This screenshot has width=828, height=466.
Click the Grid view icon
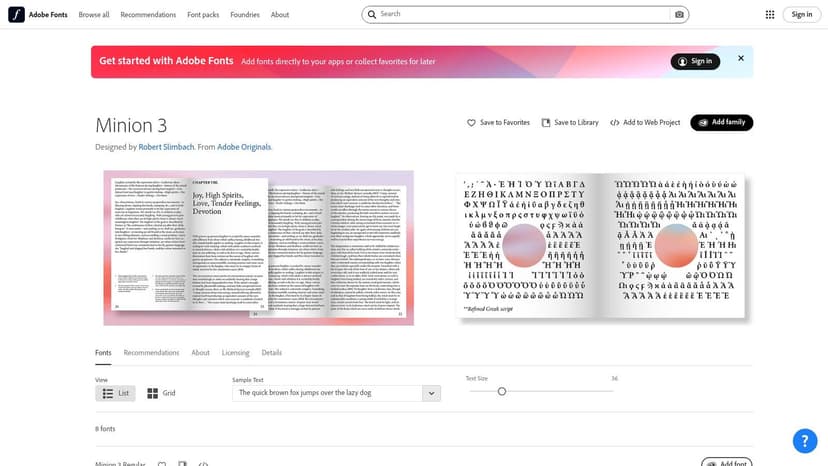tap(153, 393)
